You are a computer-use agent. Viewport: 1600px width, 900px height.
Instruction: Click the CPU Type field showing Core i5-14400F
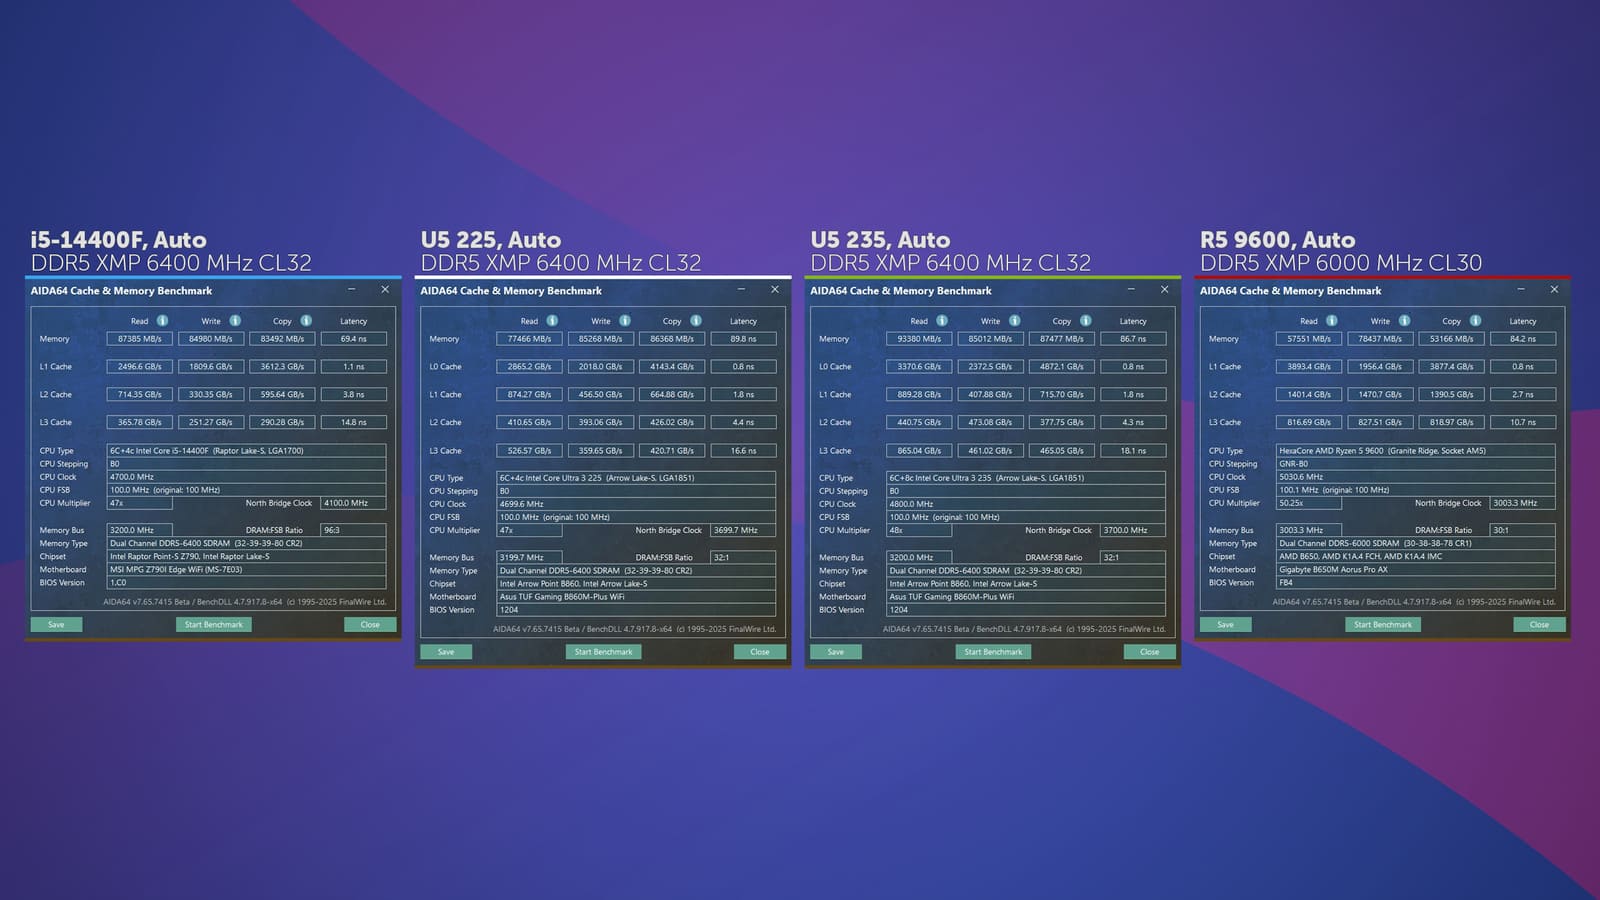246,451
